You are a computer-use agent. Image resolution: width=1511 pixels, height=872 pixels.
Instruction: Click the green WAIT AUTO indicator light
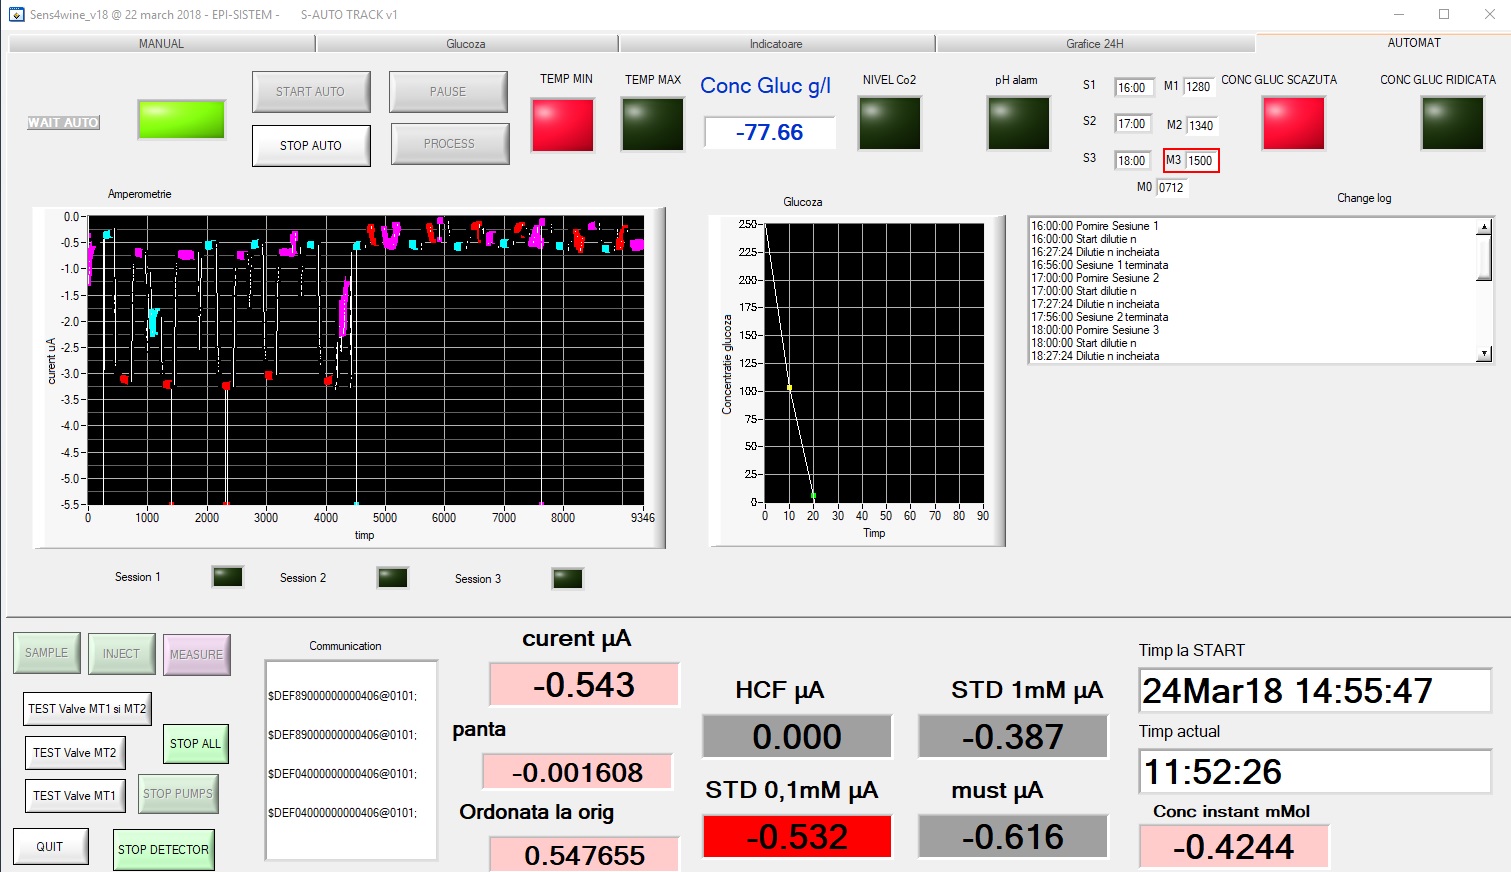coord(181,119)
